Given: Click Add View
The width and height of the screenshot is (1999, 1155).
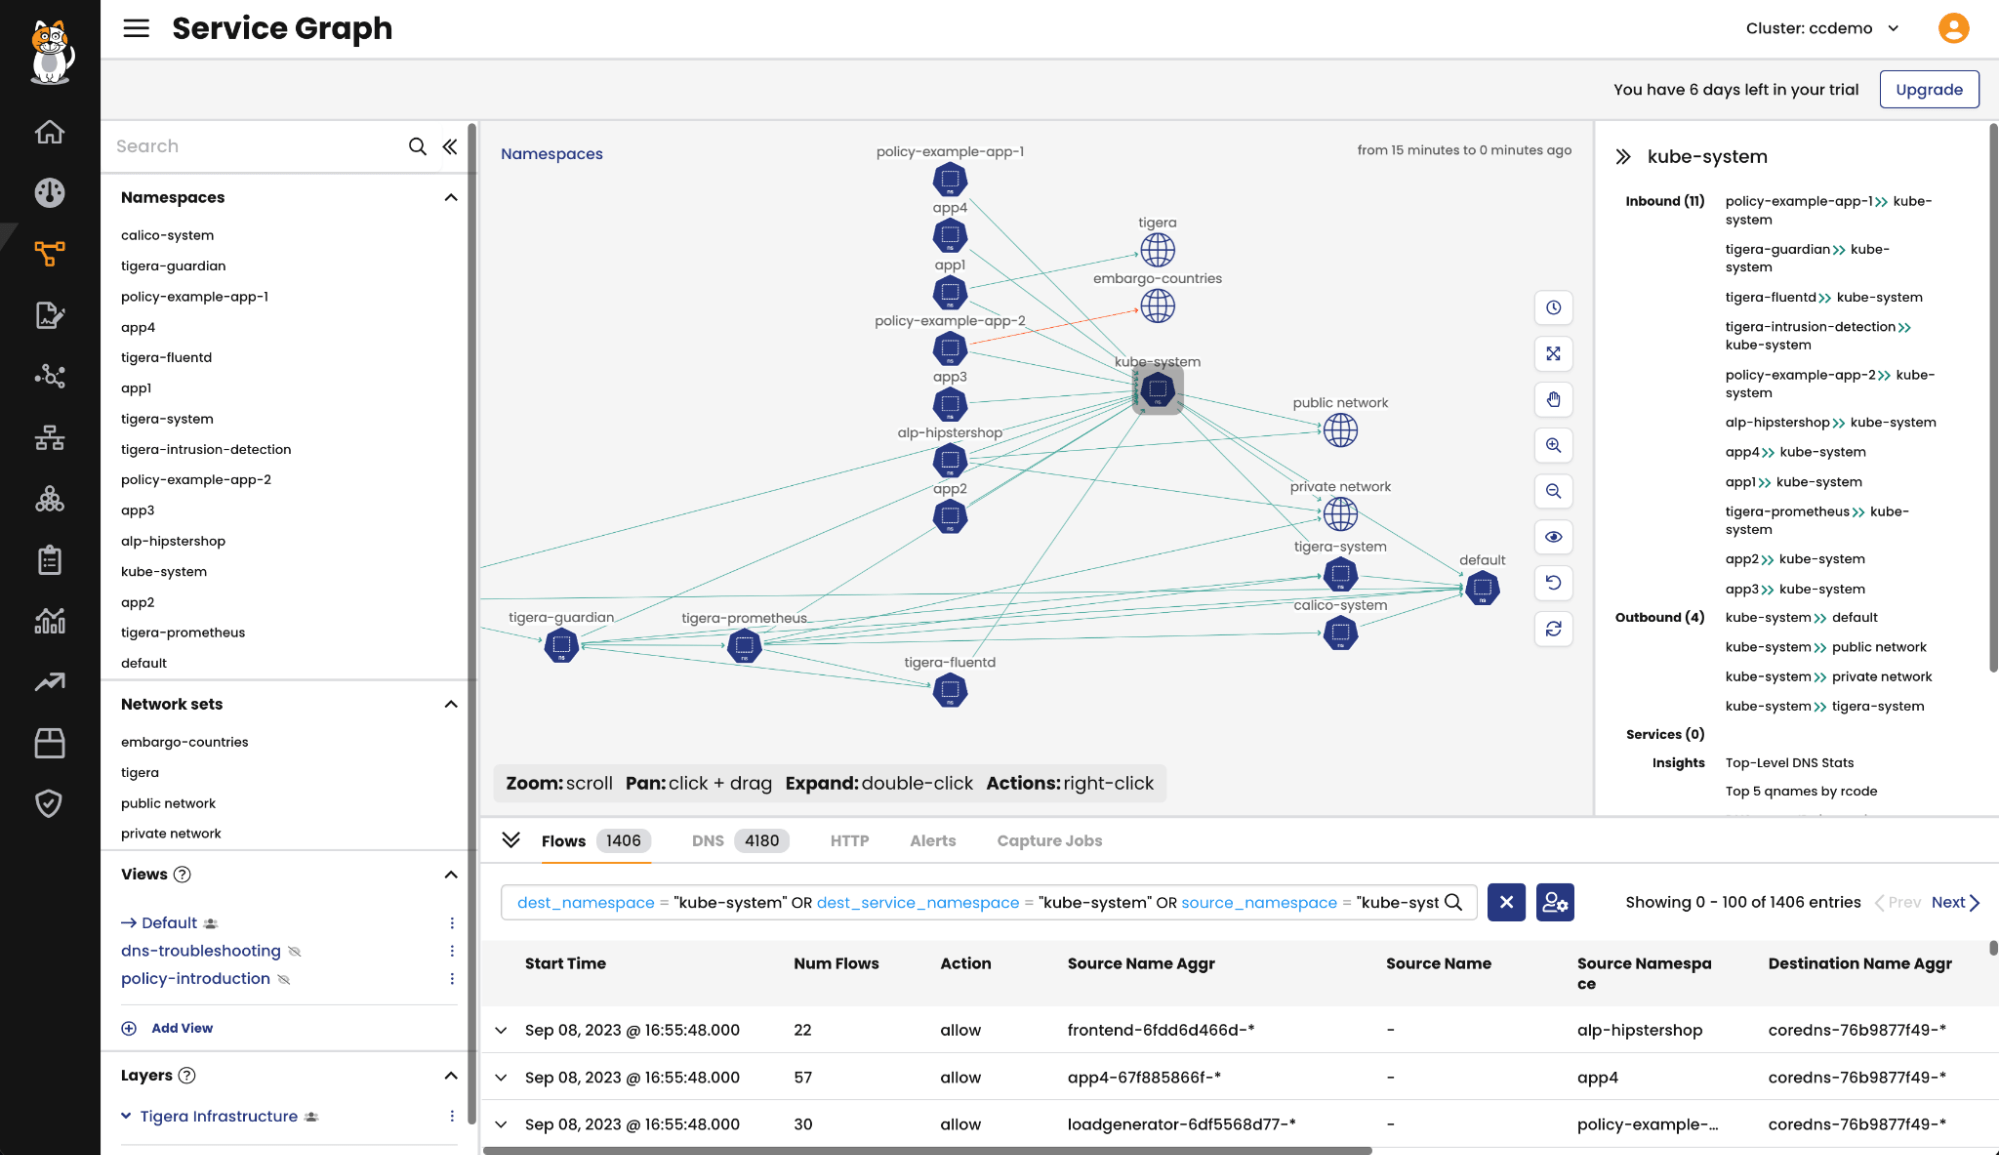Looking at the screenshot, I should (x=167, y=1028).
